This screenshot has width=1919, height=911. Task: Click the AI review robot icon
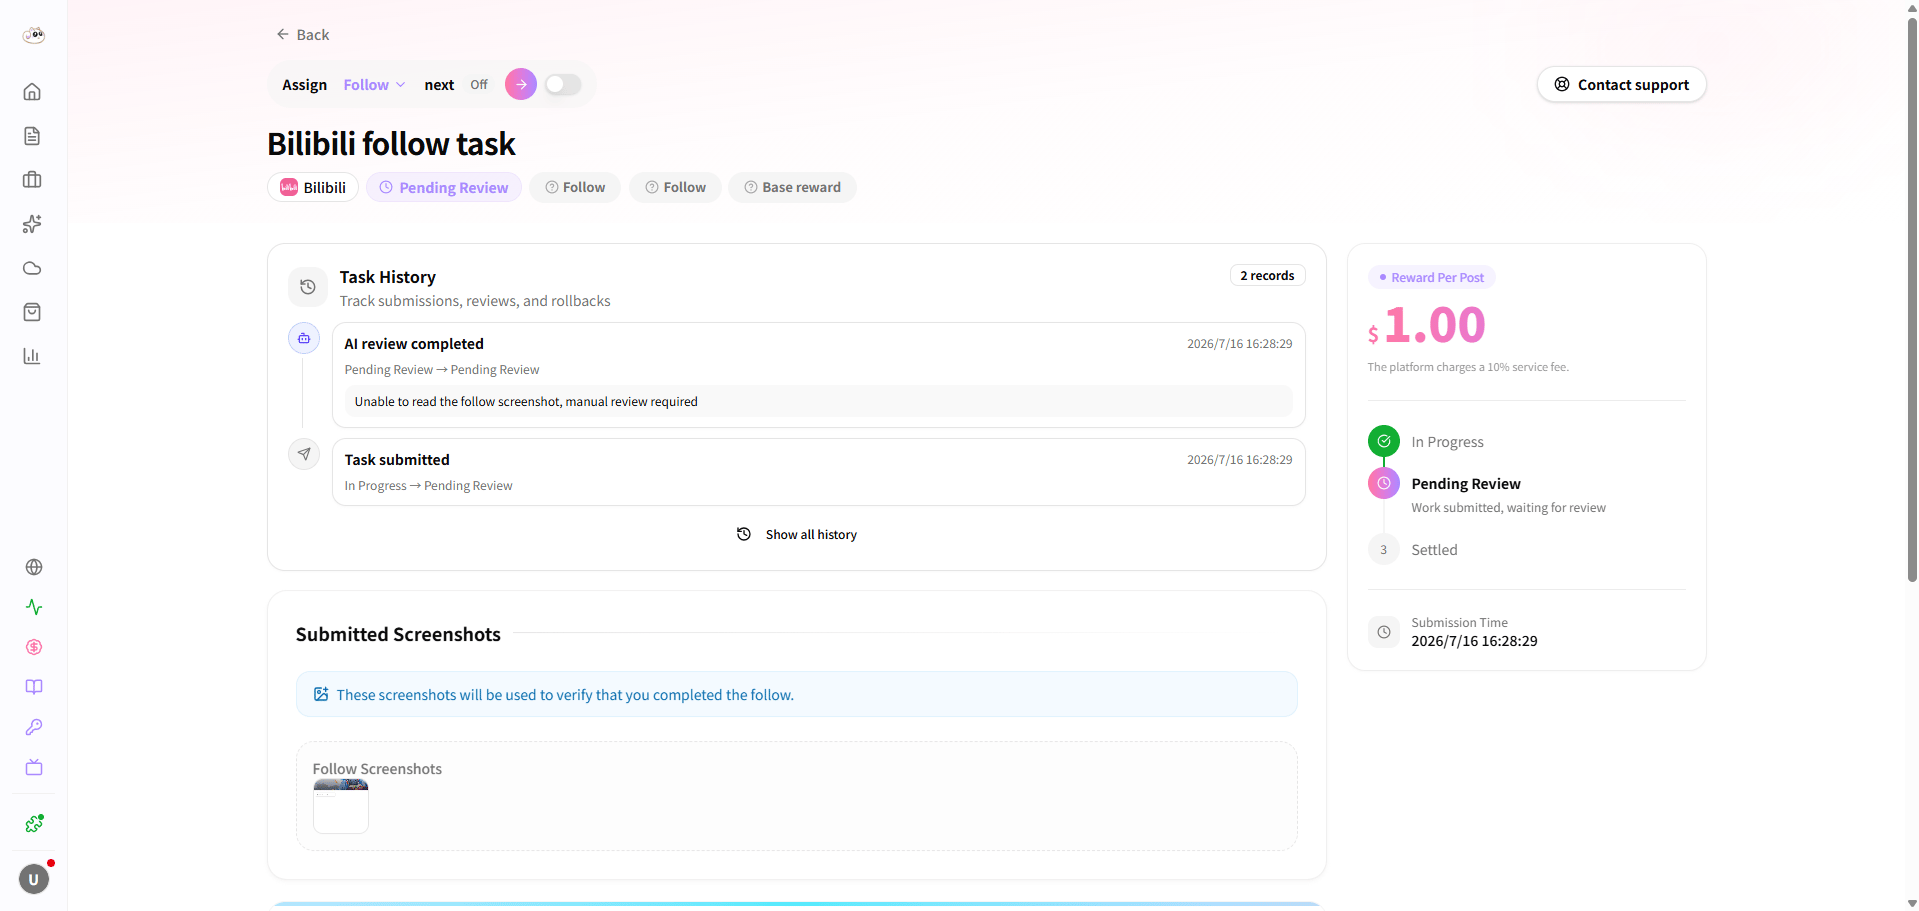(304, 338)
